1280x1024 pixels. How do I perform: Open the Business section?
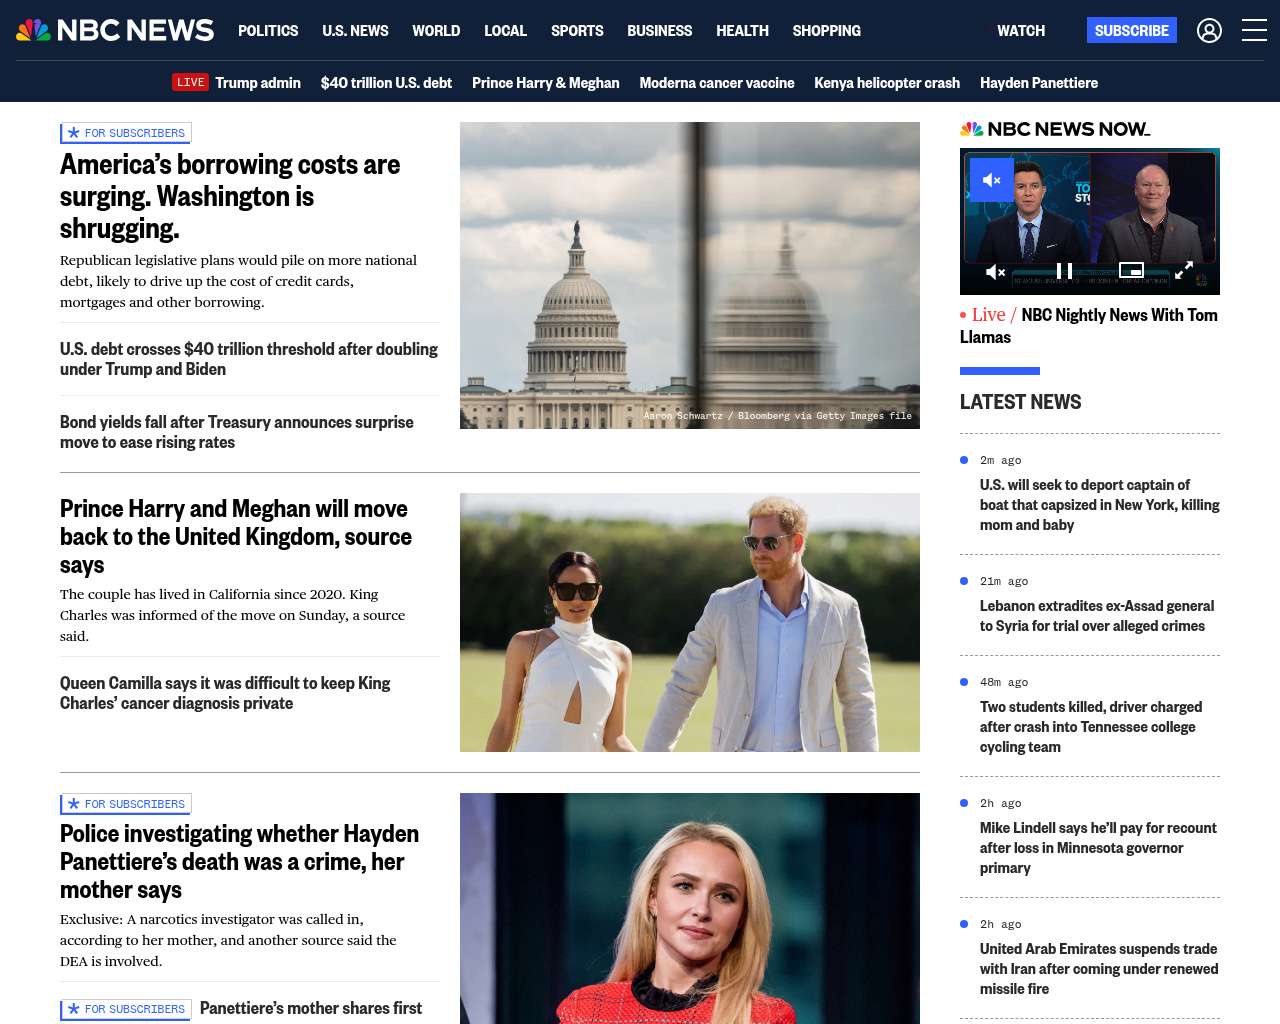(659, 31)
